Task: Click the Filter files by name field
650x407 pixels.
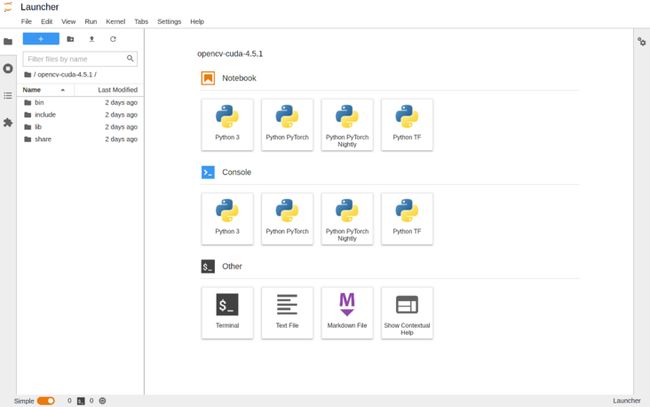Action: click(80, 59)
